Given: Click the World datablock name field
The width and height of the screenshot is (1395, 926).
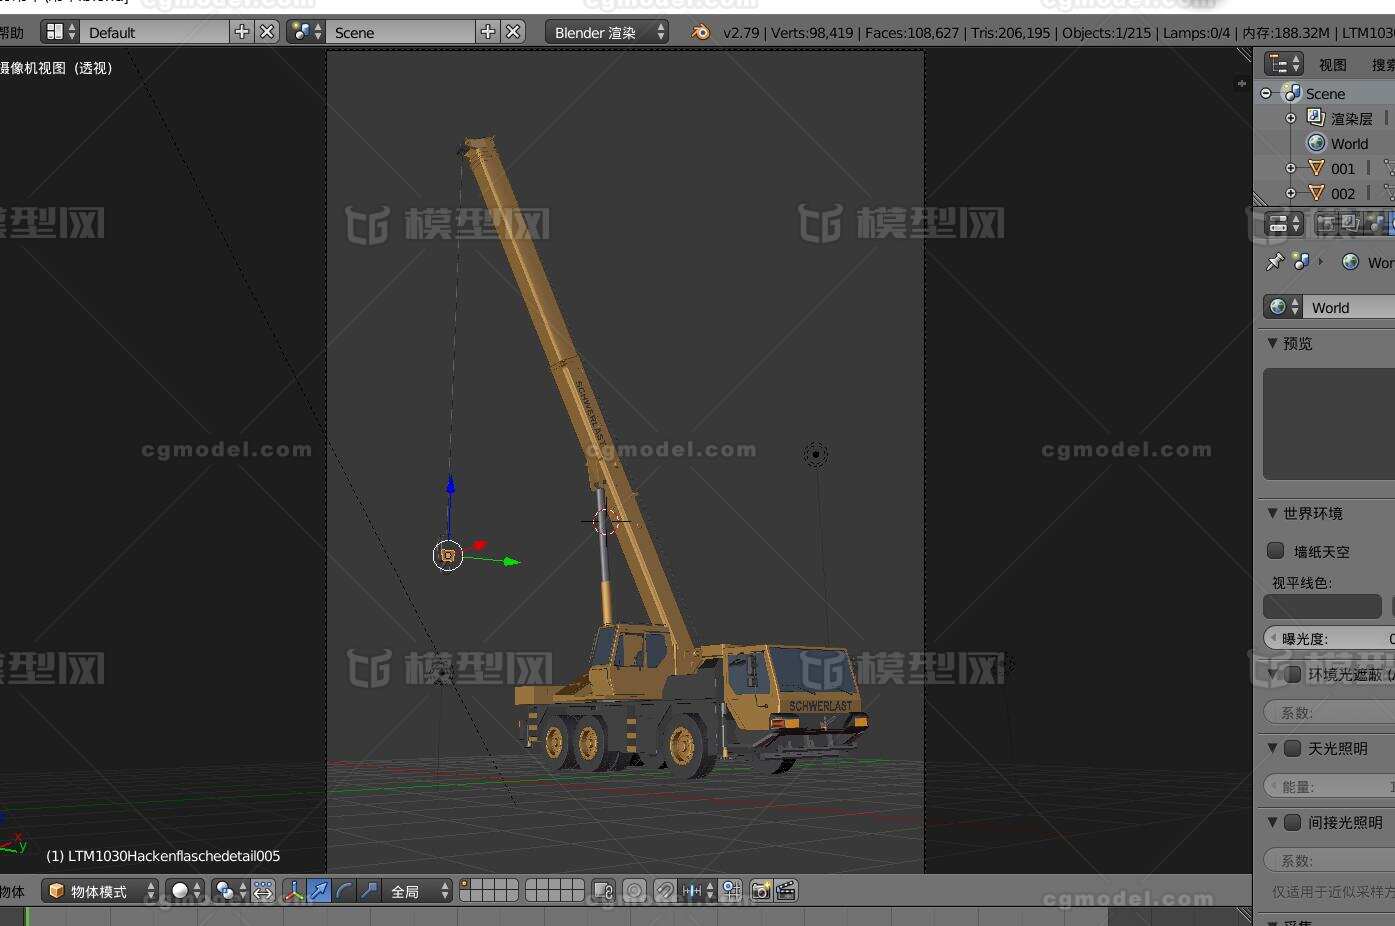Looking at the screenshot, I should (x=1350, y=307).
